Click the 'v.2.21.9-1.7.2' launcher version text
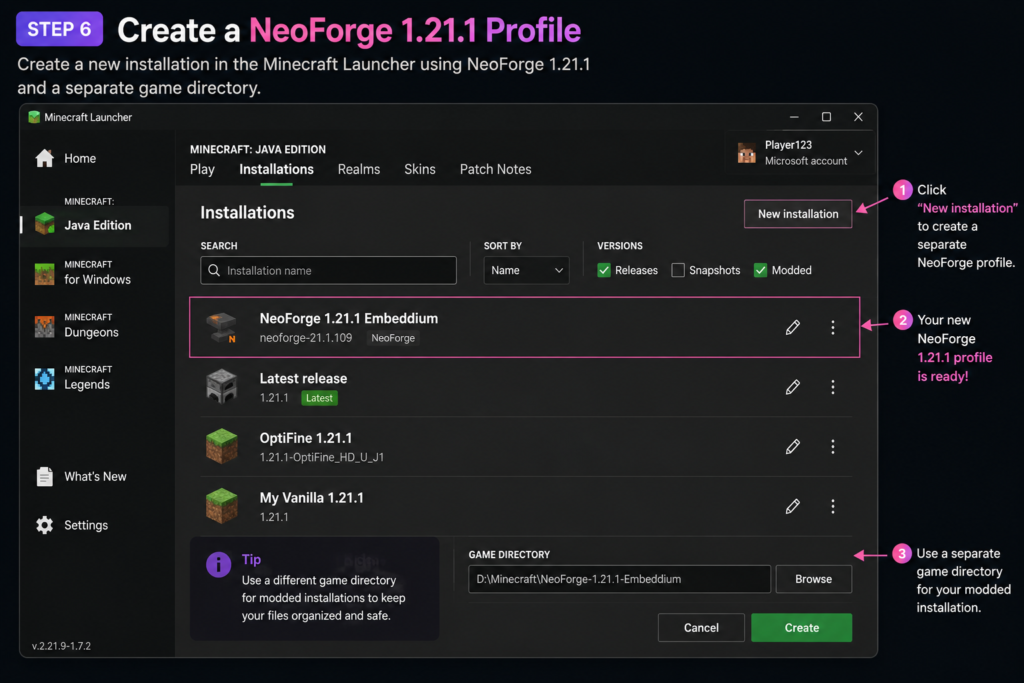 pos(61,646)
